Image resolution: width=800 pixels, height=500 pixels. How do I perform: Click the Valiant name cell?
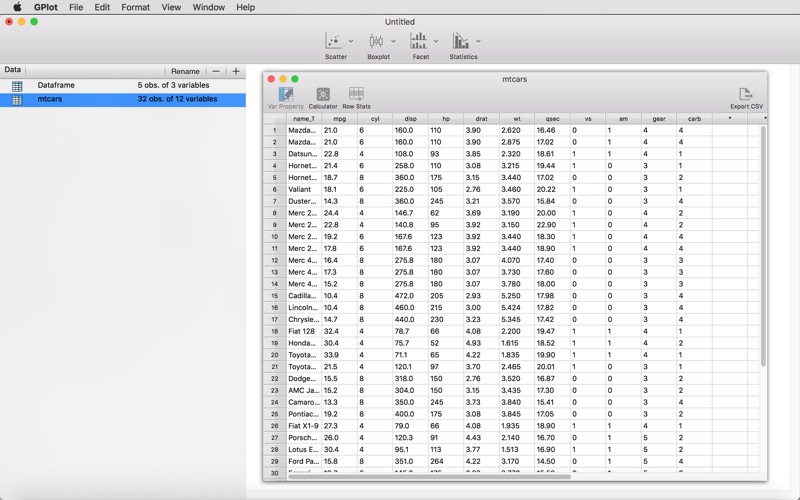coord(304,189)
